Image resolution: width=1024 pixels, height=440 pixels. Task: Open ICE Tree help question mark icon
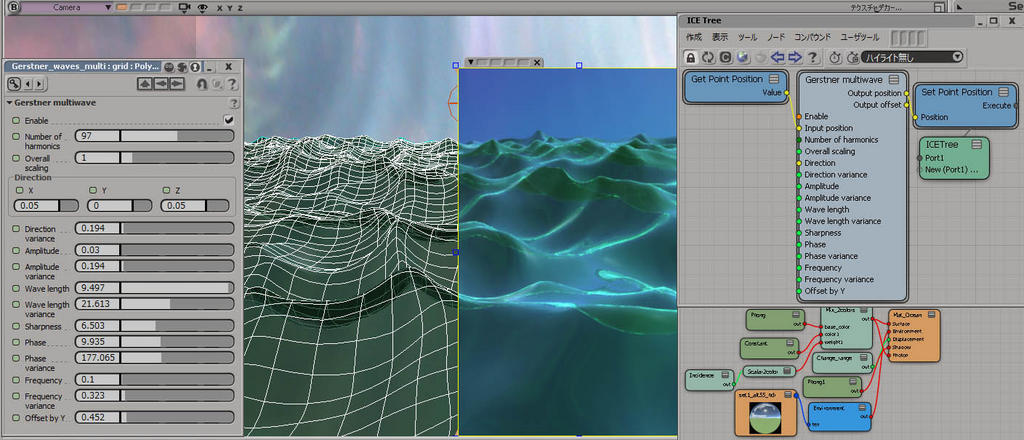pos(813,57)
